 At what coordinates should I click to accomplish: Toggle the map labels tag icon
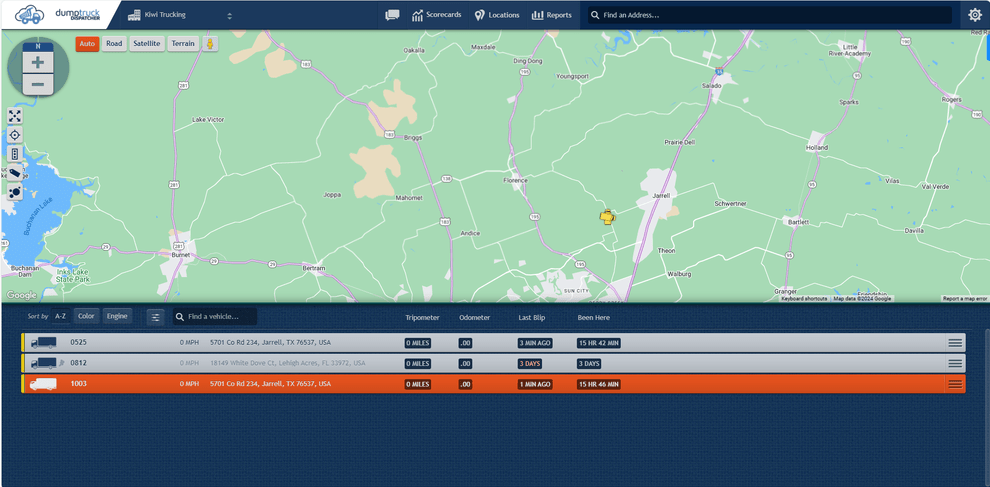point(15,172)
